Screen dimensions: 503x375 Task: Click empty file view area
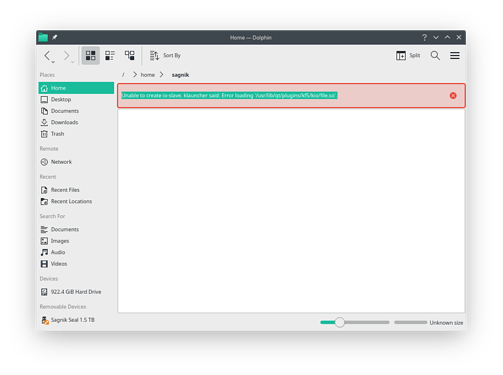coord(291,211)
